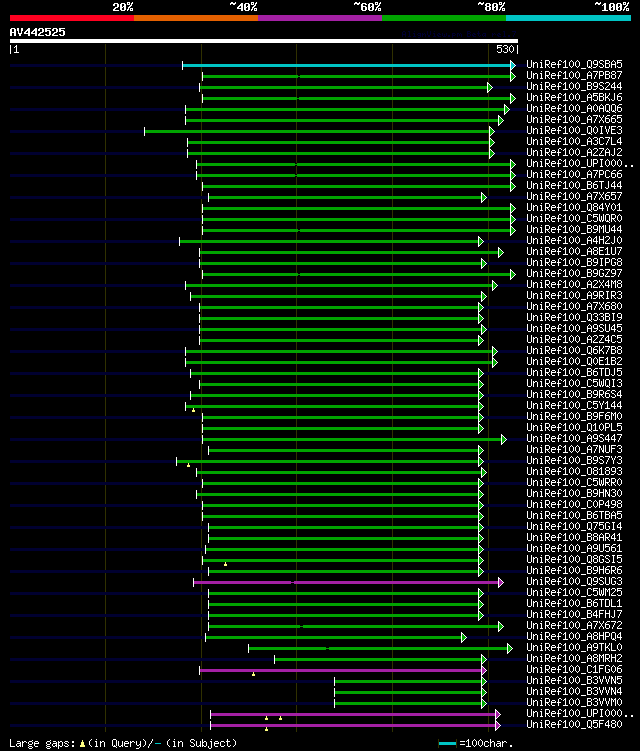Click the cyan alignment bar for UniRef100_Q9SBA5
This screenshot has height=751, width=640.
[347, 66]
